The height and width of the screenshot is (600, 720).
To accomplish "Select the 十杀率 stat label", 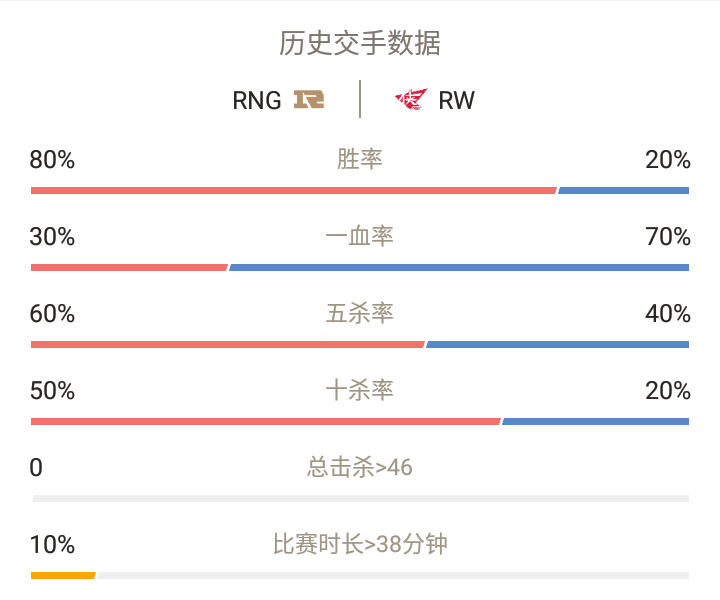I will [360, 391].
